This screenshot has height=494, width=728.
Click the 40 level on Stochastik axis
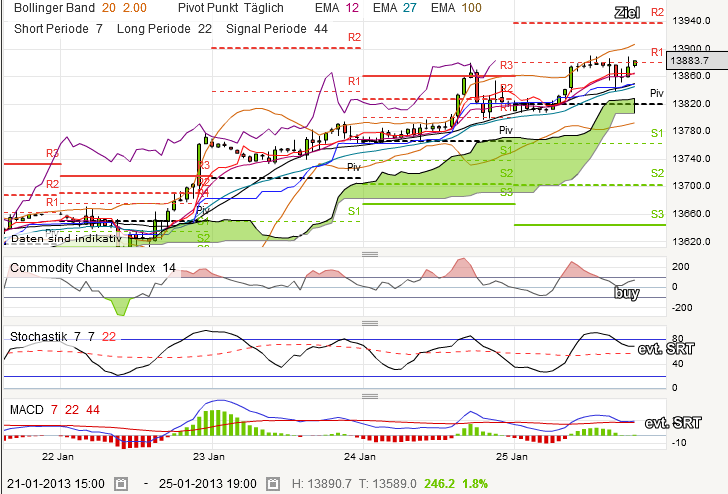pyautogui.click(x=677, y=364)
